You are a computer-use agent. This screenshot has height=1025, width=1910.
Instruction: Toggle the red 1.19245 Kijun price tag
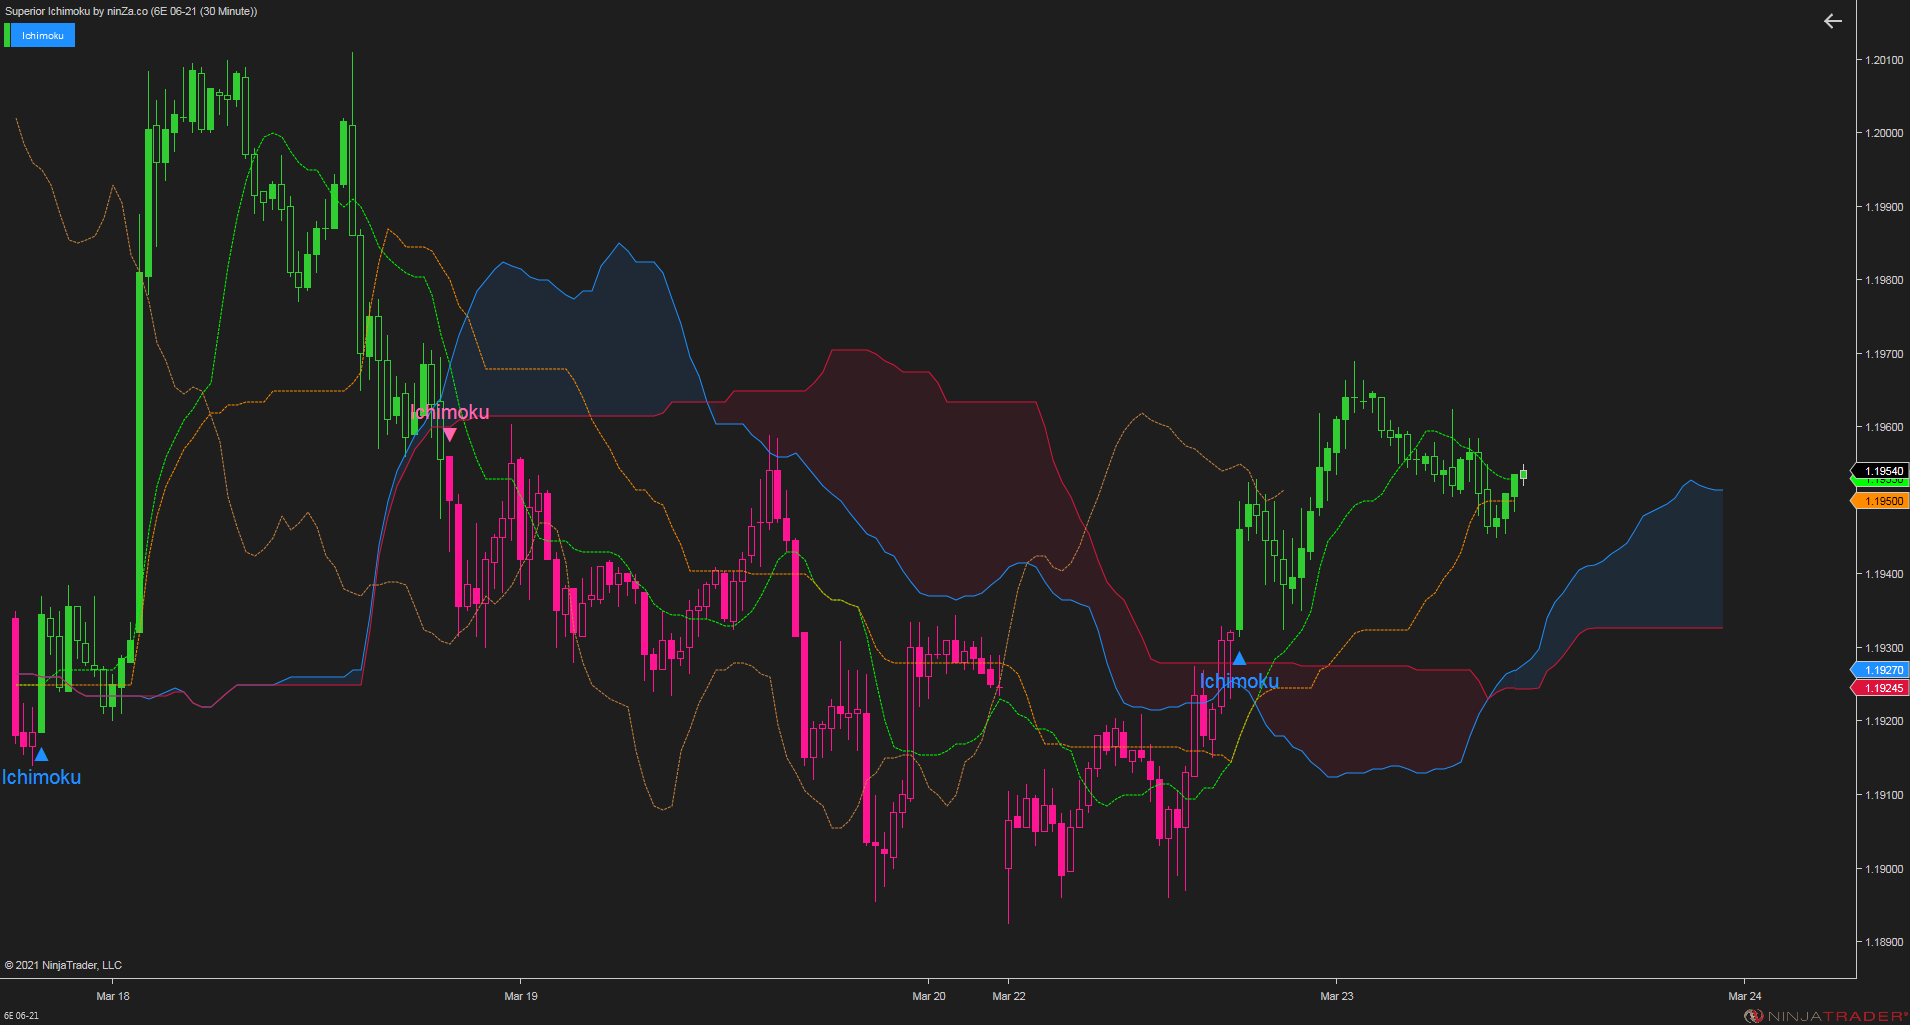point(1880,687)
